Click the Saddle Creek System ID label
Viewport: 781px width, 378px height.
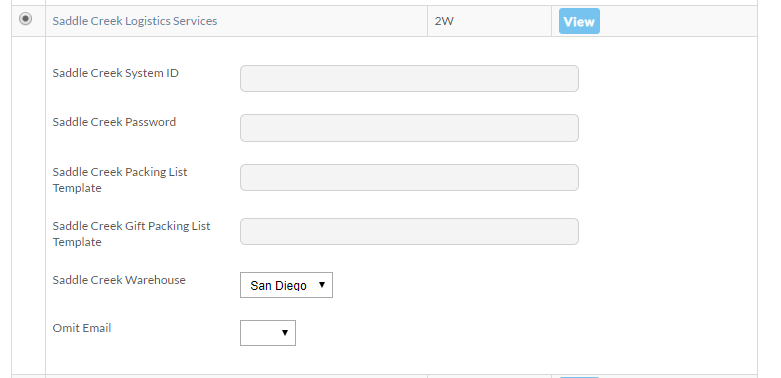click(116, 73)
